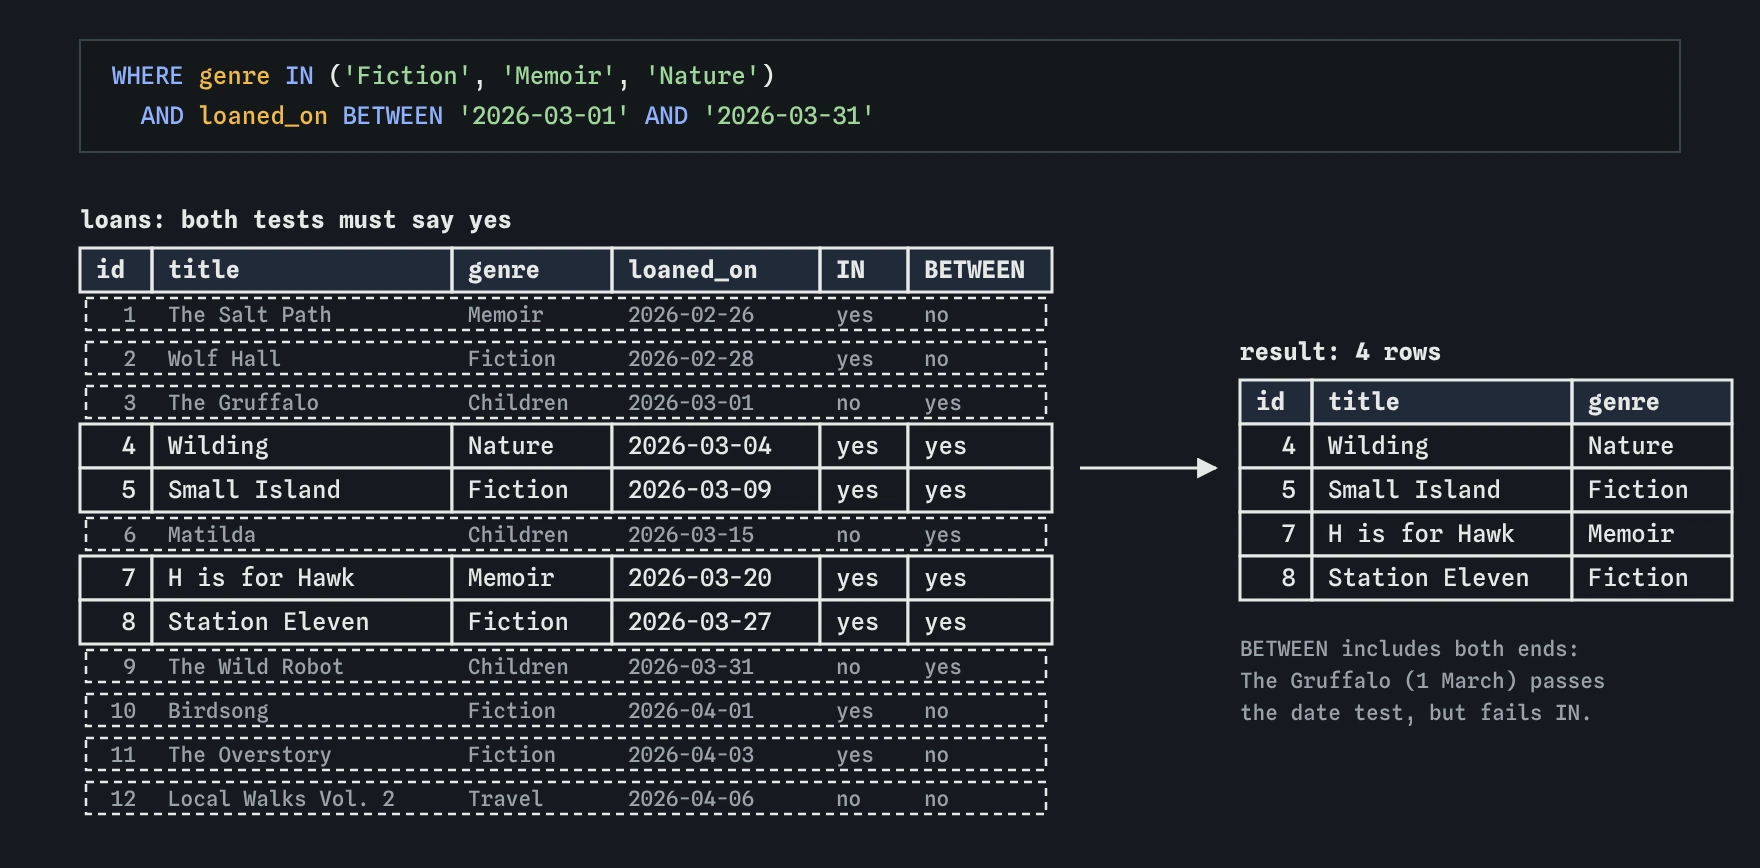Select the 'Memoir' string in the SQL clause

click(558, 76)
